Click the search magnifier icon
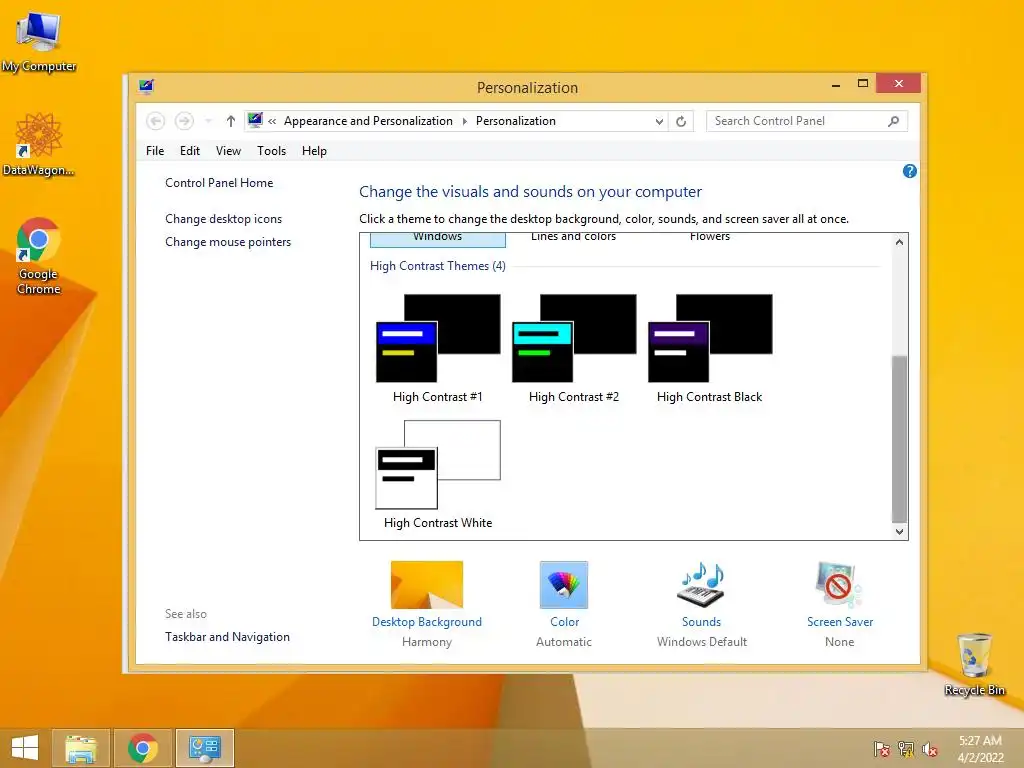Screen dimensions: 1024x768 (893, 121)
